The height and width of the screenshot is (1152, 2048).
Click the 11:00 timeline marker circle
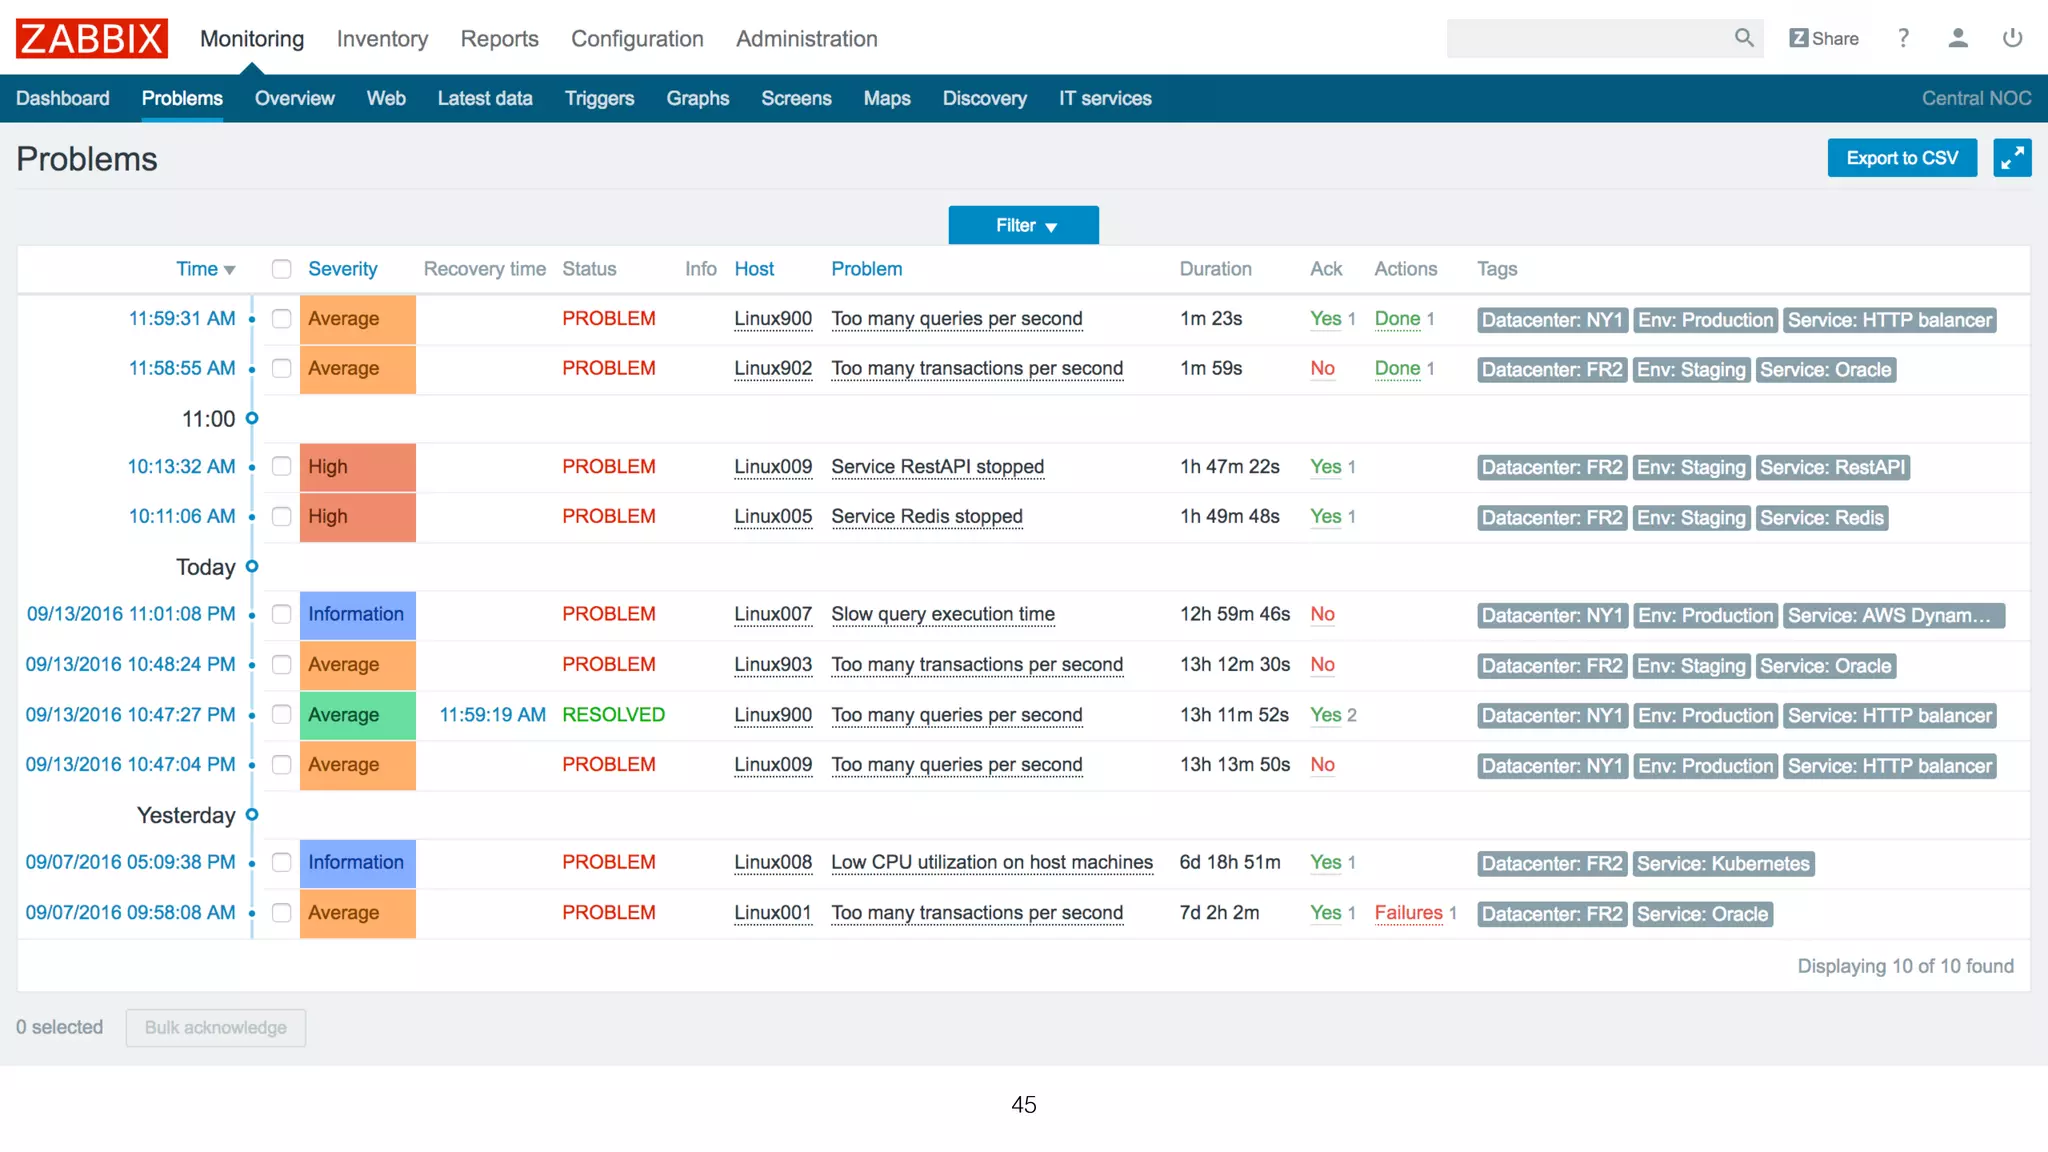click(x=252, y=418)
